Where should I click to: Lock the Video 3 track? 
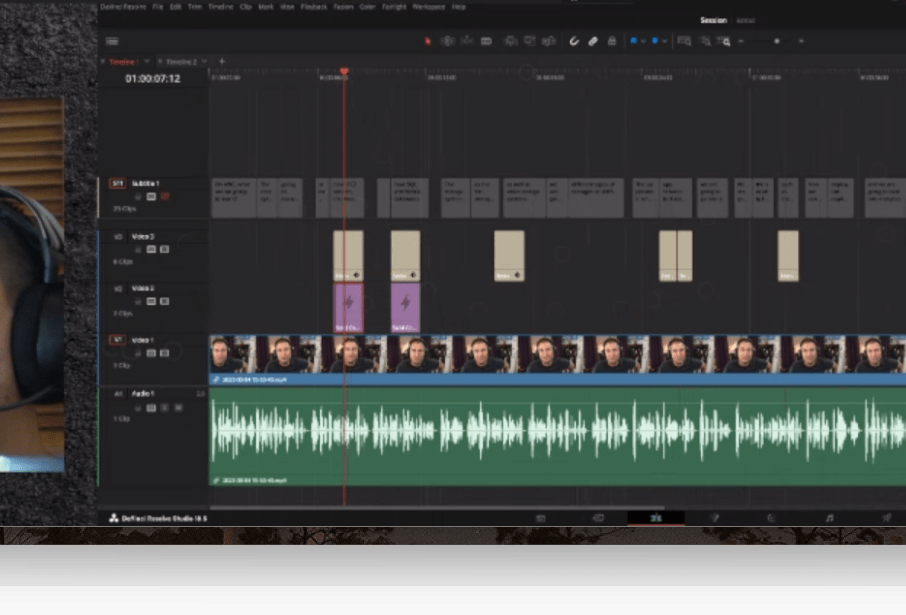(138, 250)
